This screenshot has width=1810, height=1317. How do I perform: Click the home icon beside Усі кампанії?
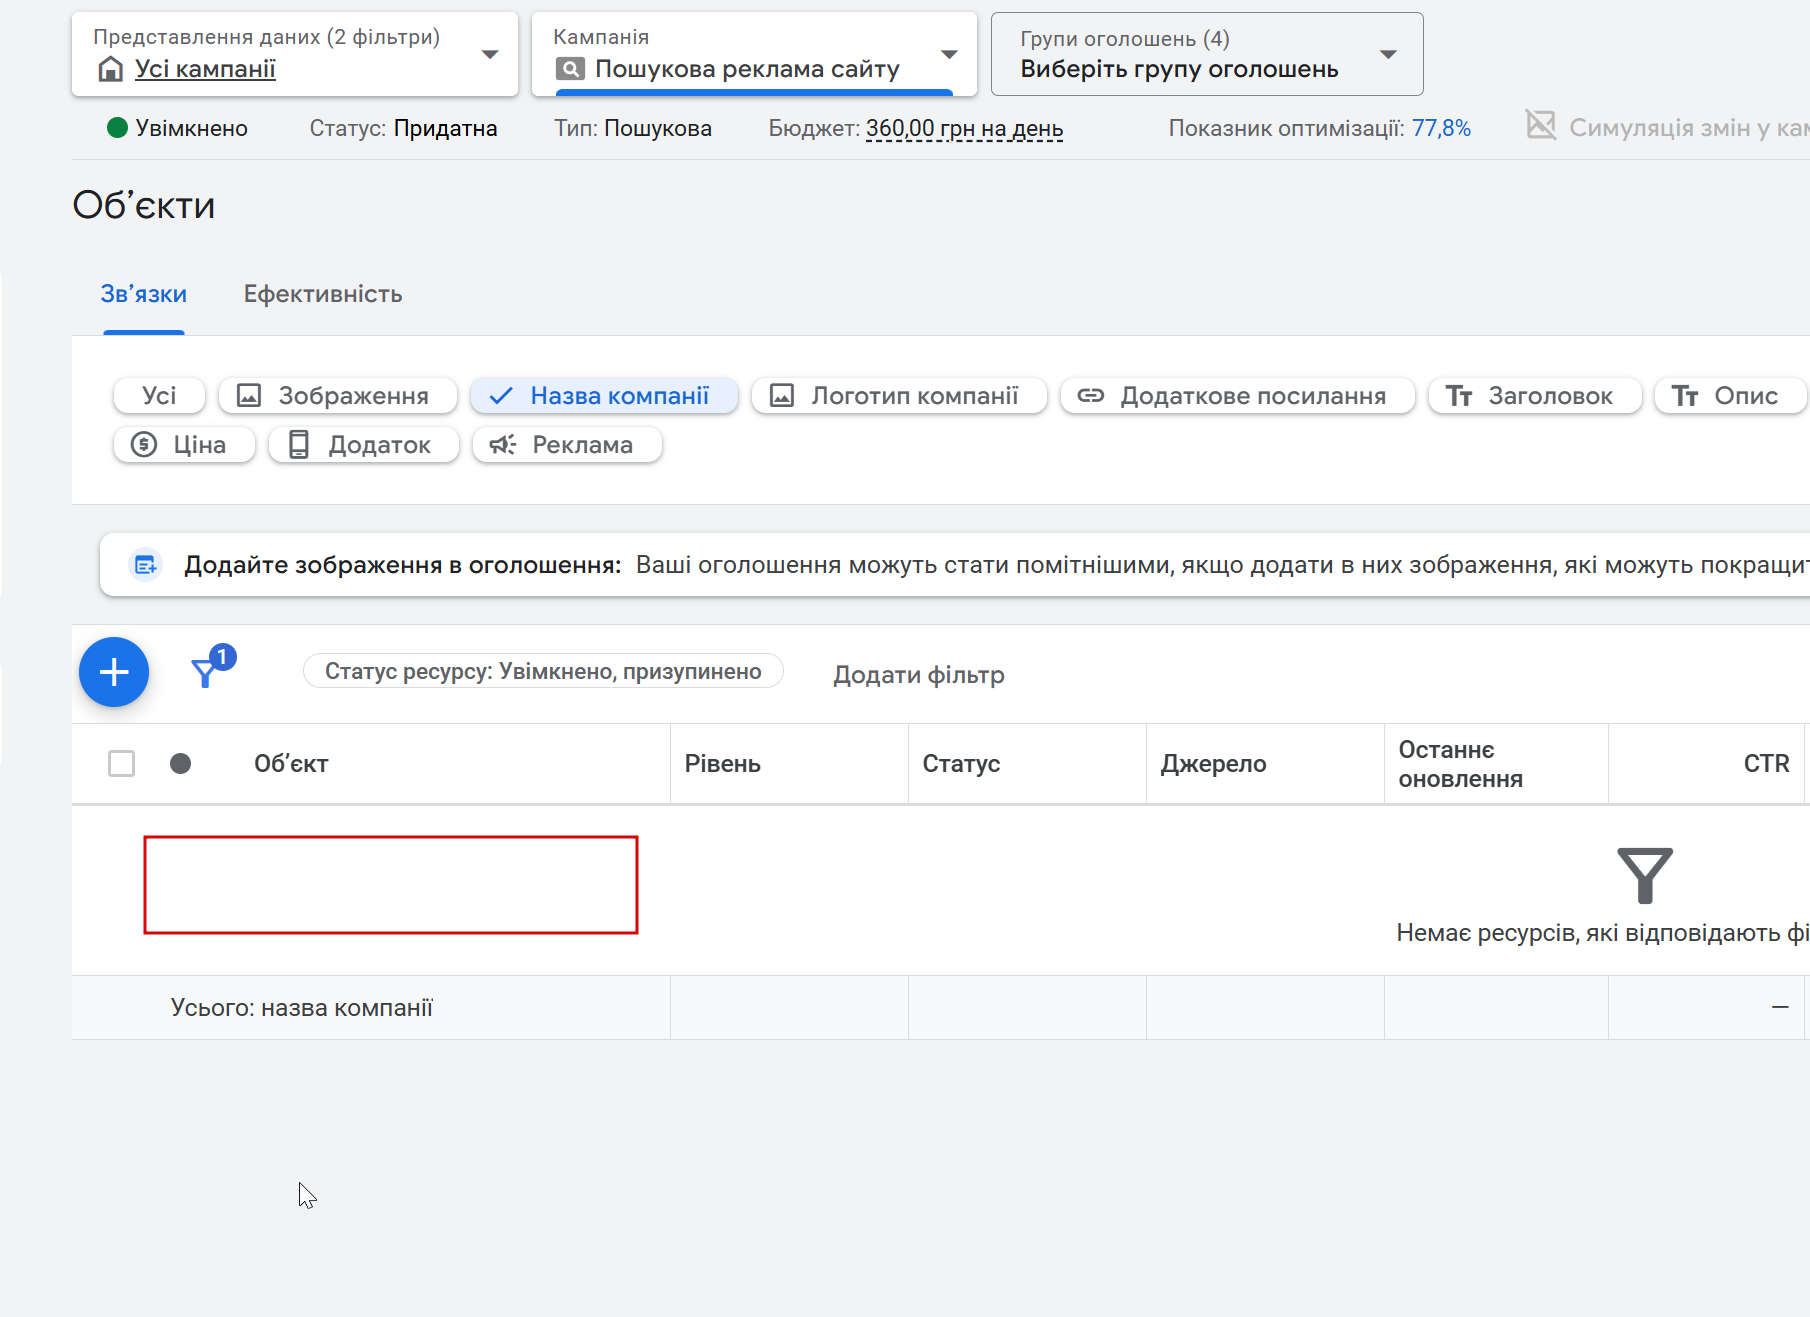pyautogui.click(x=111, y=69)
